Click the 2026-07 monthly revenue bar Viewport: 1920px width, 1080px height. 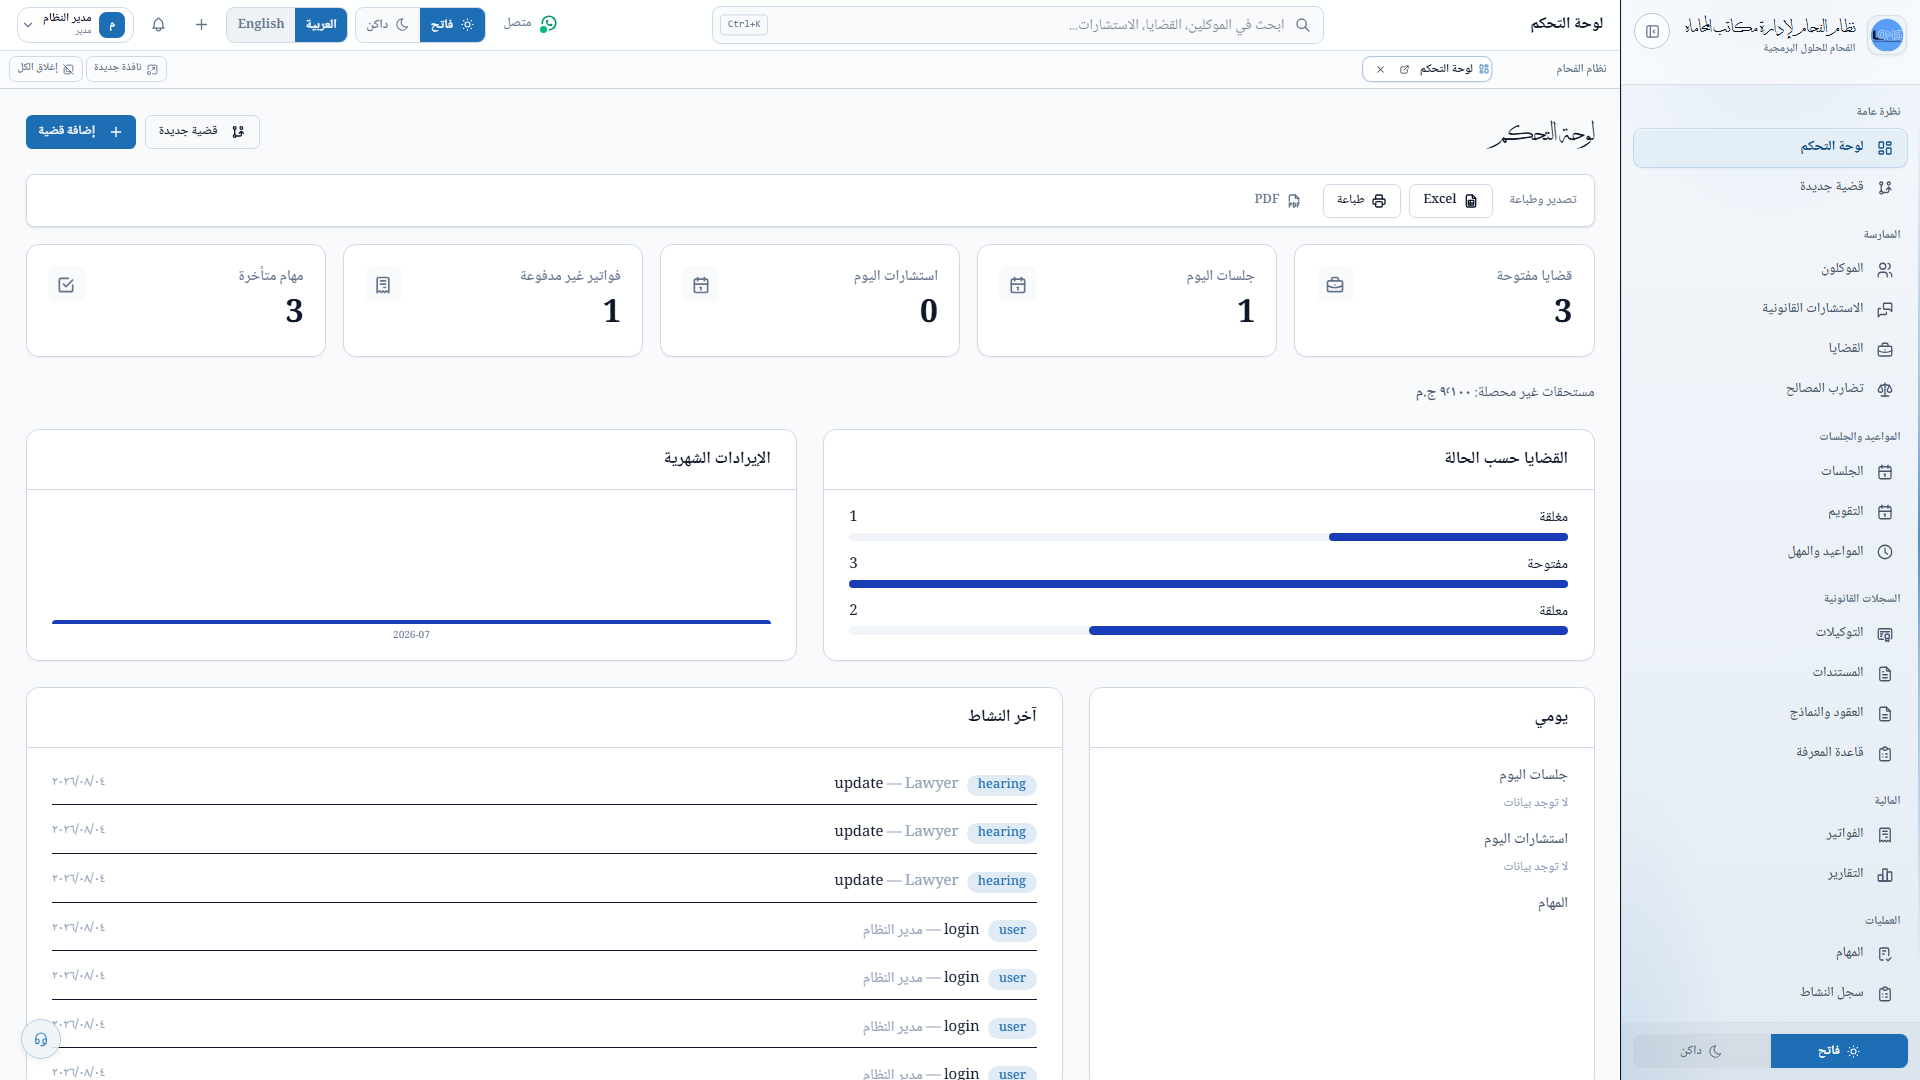(x=411, y=622)
